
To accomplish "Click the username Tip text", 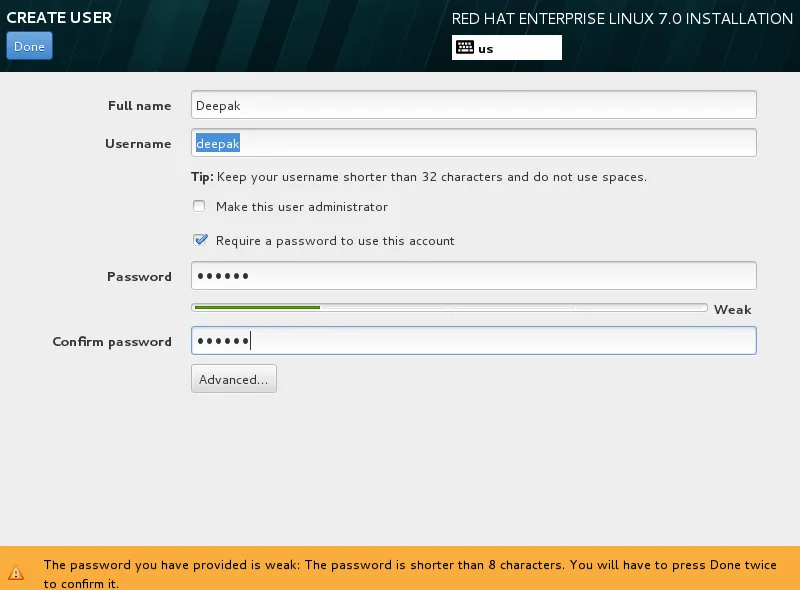I will (x=418, y=177).
